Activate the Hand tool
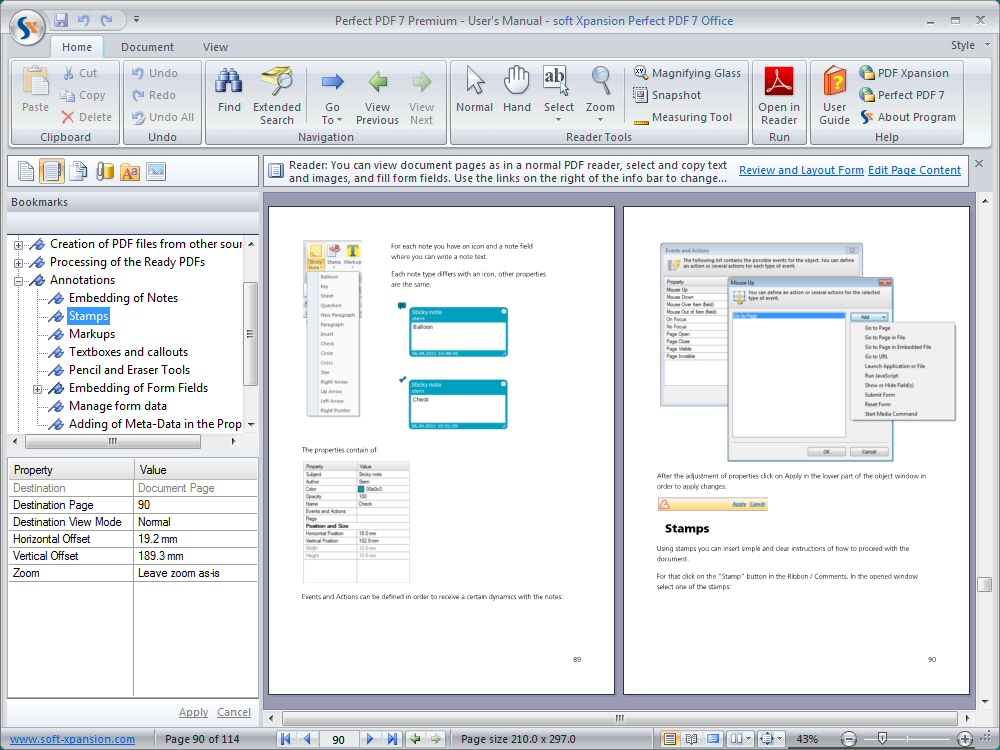The width and height of the screenshot is (1000, 750). pyautogui.click(x=517, y=91)
